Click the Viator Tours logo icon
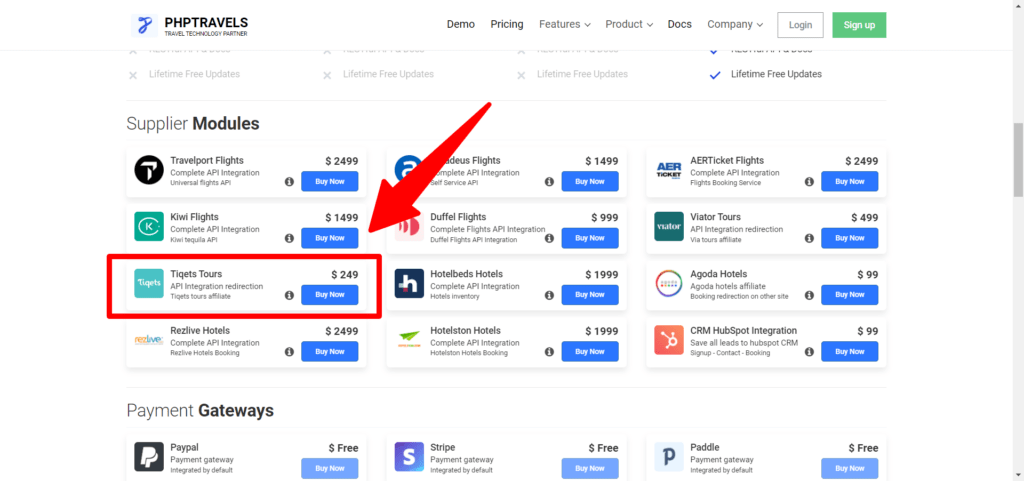The height and width of the screenshot is (481, 1024). click(x=669, y=226)
